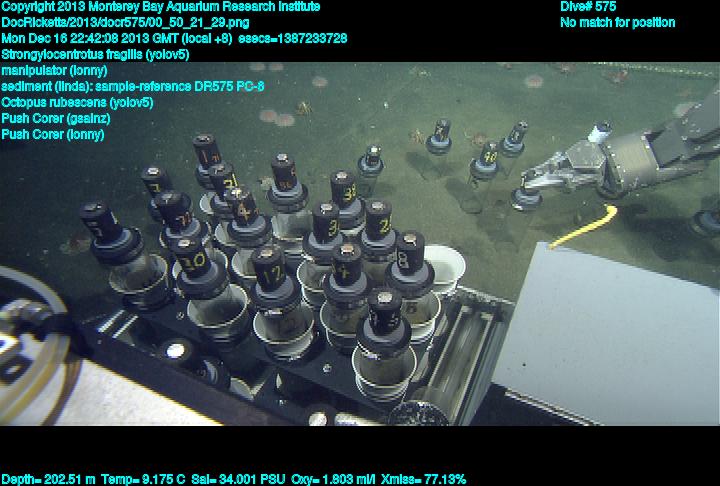Viewport: 720px width, 486px height.
Task: Select the manipulator (lonny) annotation
Action: (x=55, y=71)
